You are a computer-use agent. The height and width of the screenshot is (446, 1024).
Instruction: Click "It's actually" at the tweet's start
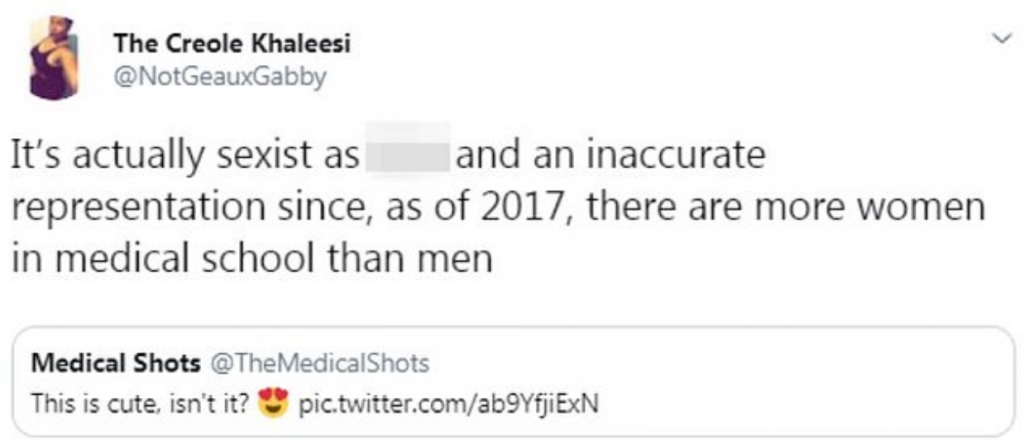pyautogui.click(x=95, y=159)
